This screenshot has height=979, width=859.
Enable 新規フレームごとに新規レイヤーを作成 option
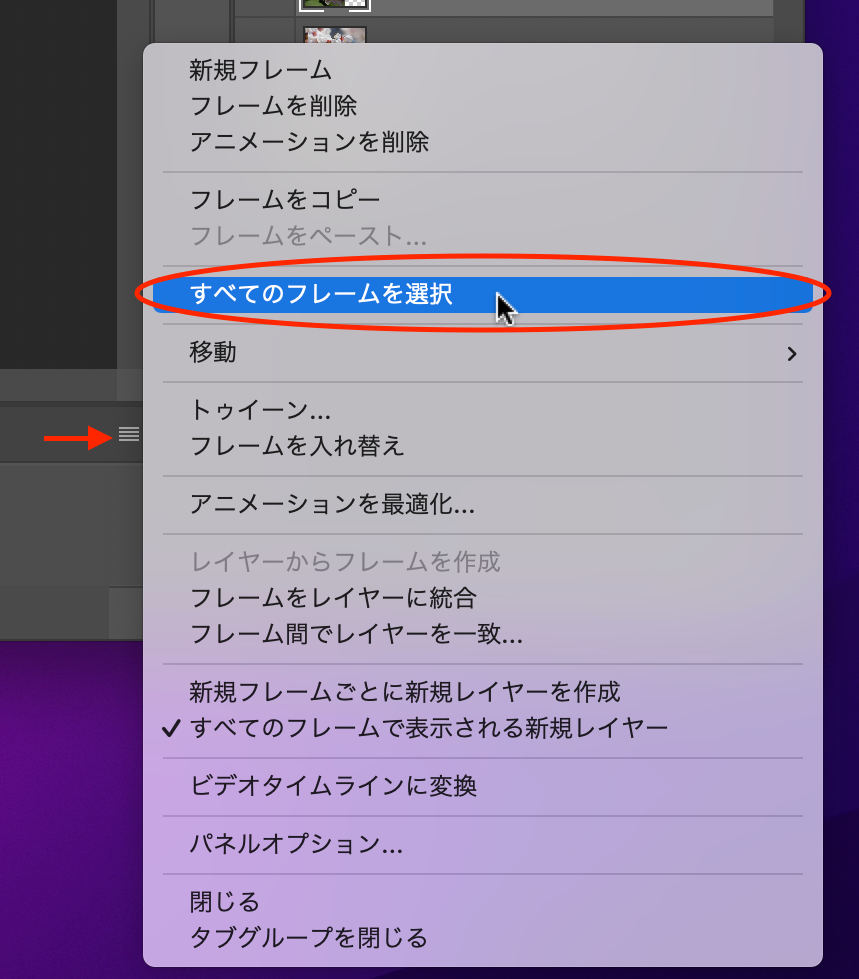[483, 692]
